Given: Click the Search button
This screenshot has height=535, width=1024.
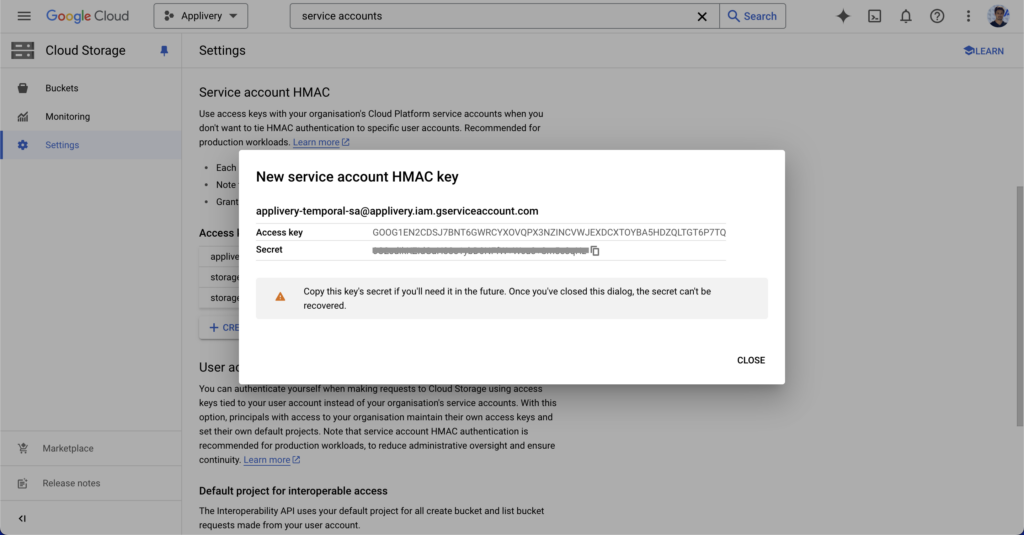Looking at the screenshot, I should point(752,16).
